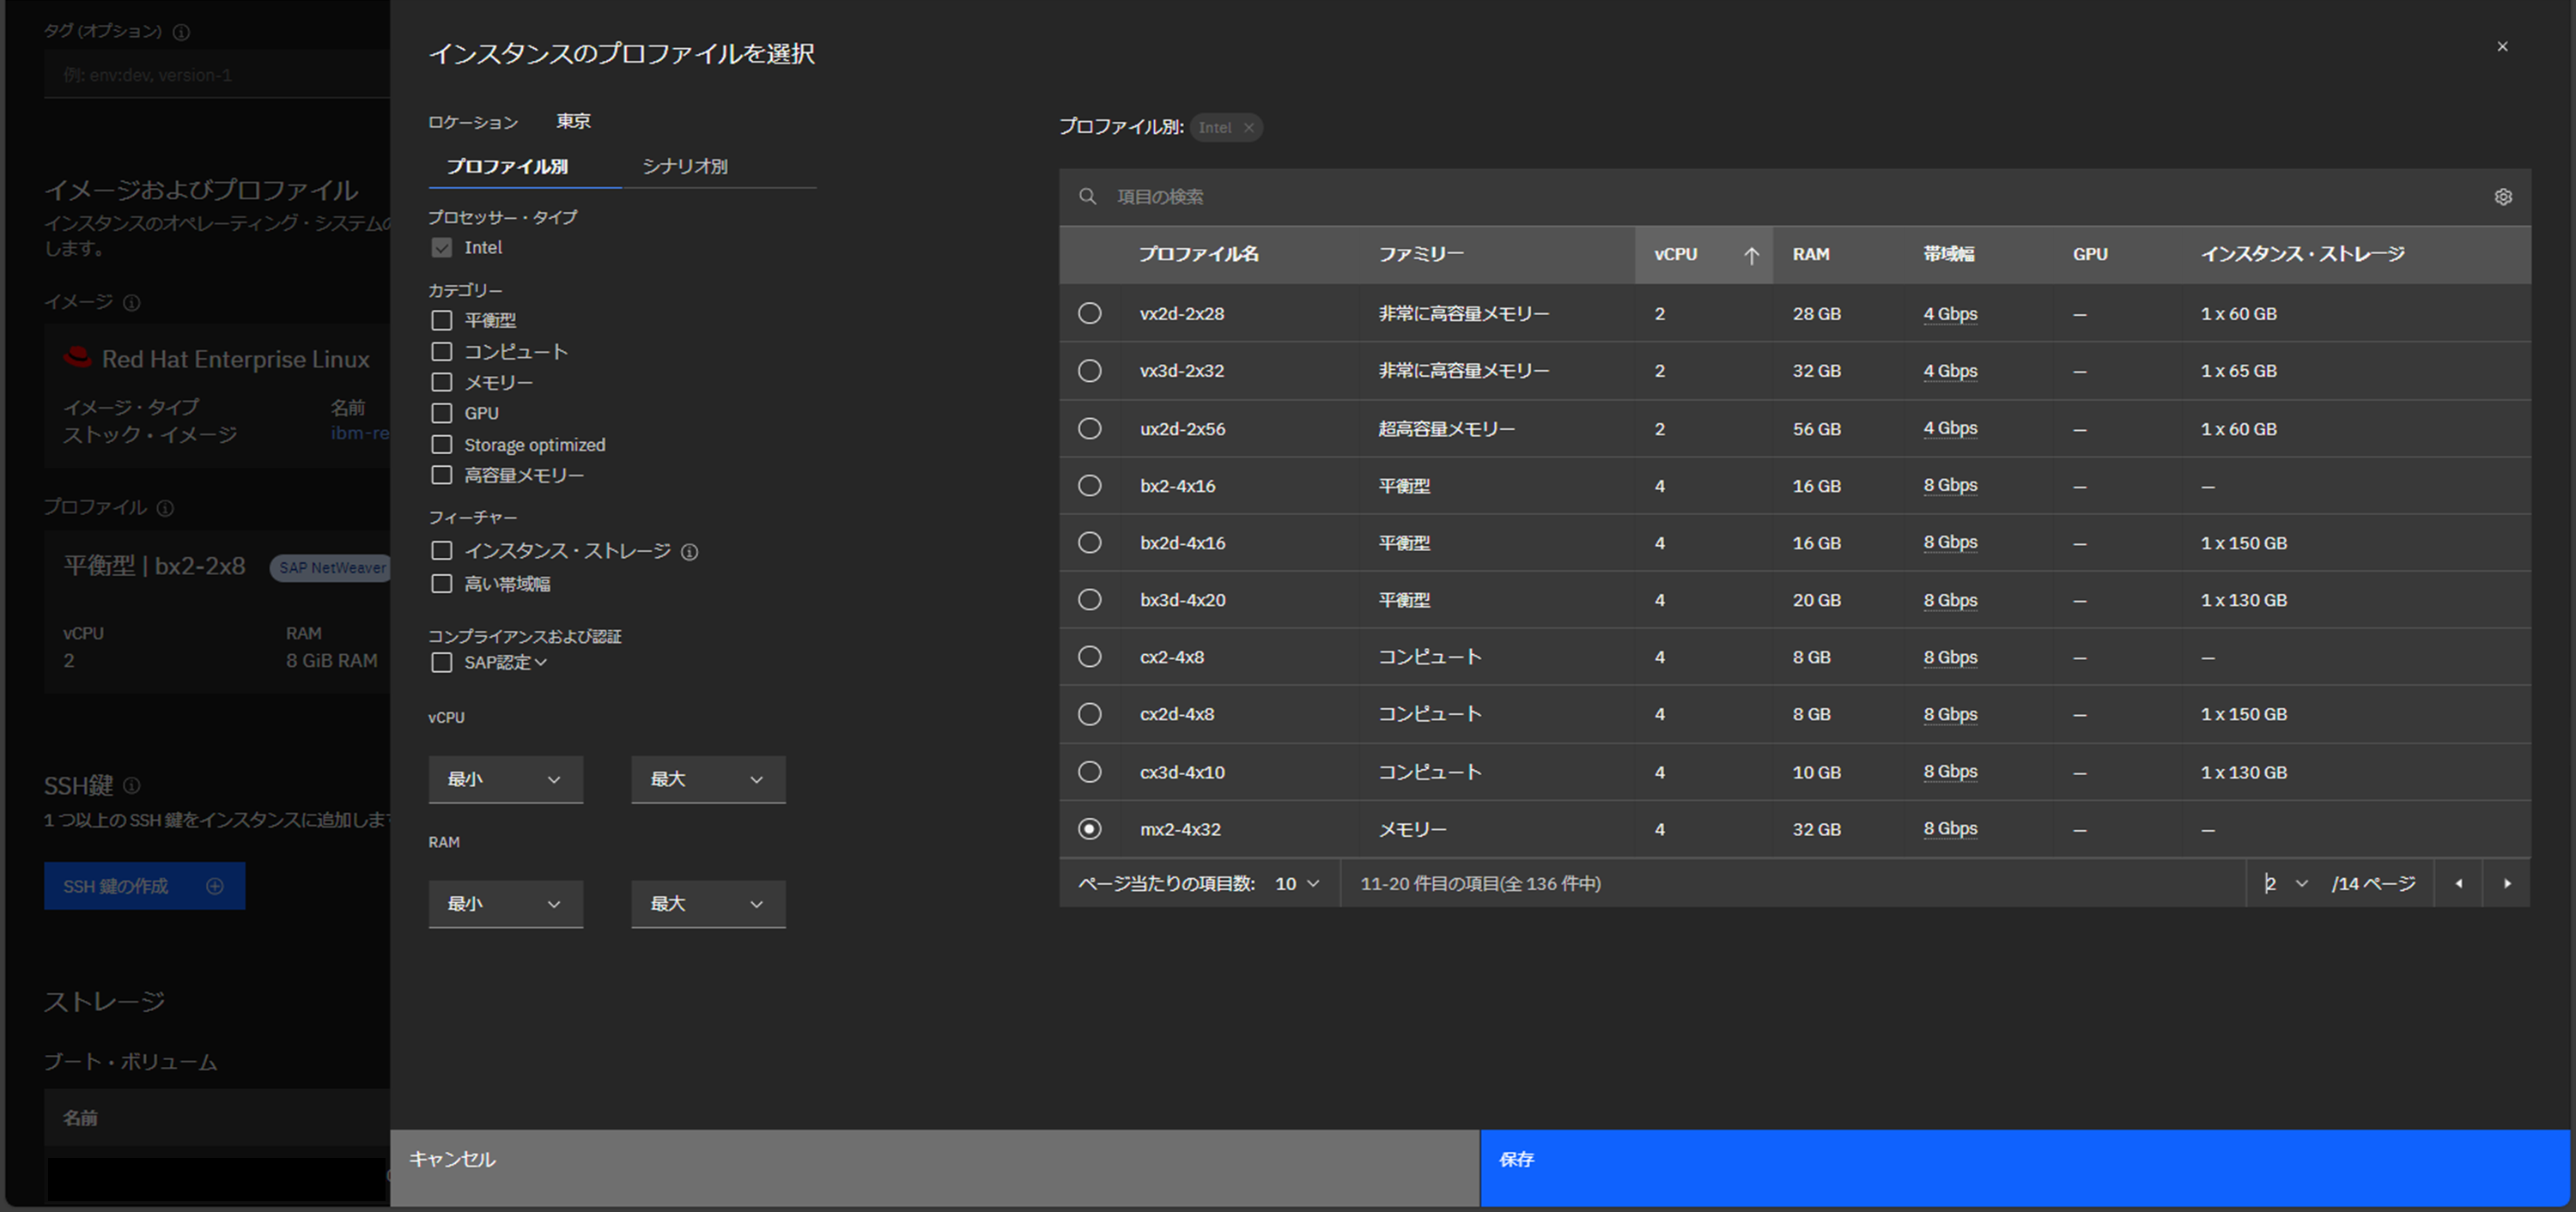
Task: Select the bx2-4x16 profile radio button
Action: click(x=1089, y=486)
